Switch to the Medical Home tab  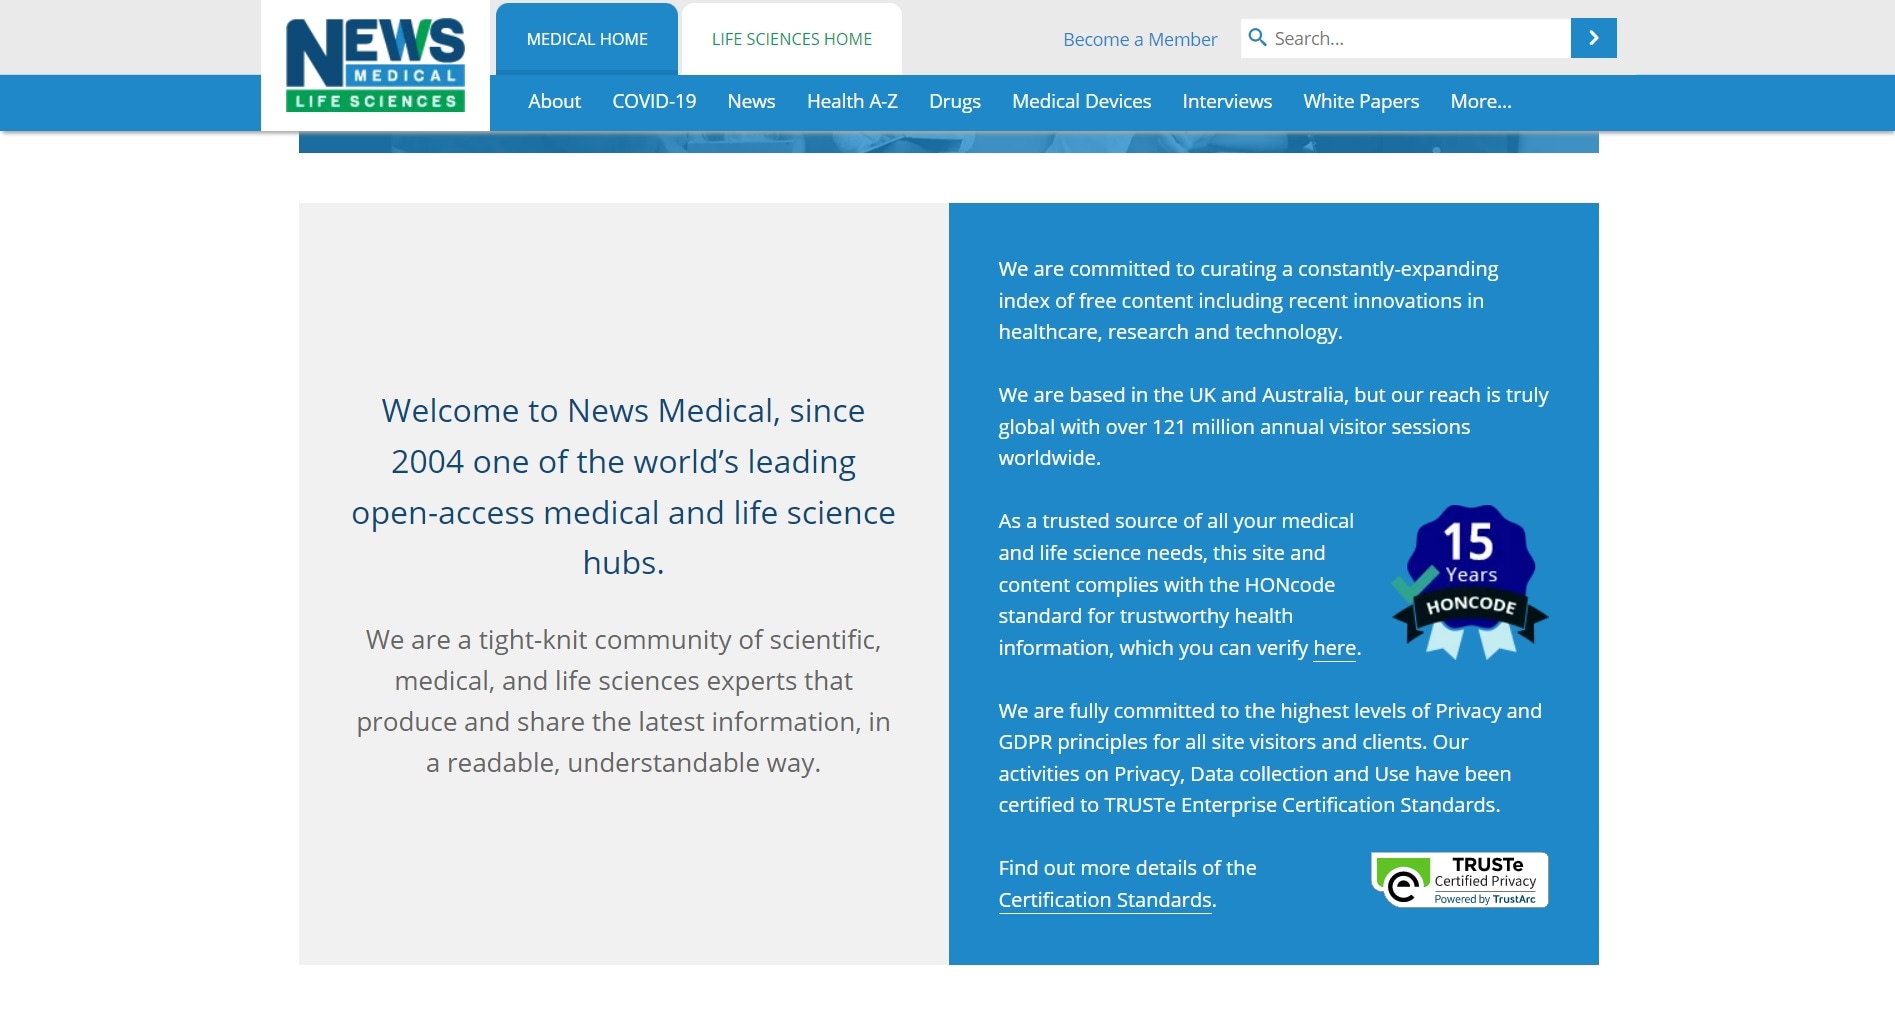pyautogui.click(x=587, y=39)
